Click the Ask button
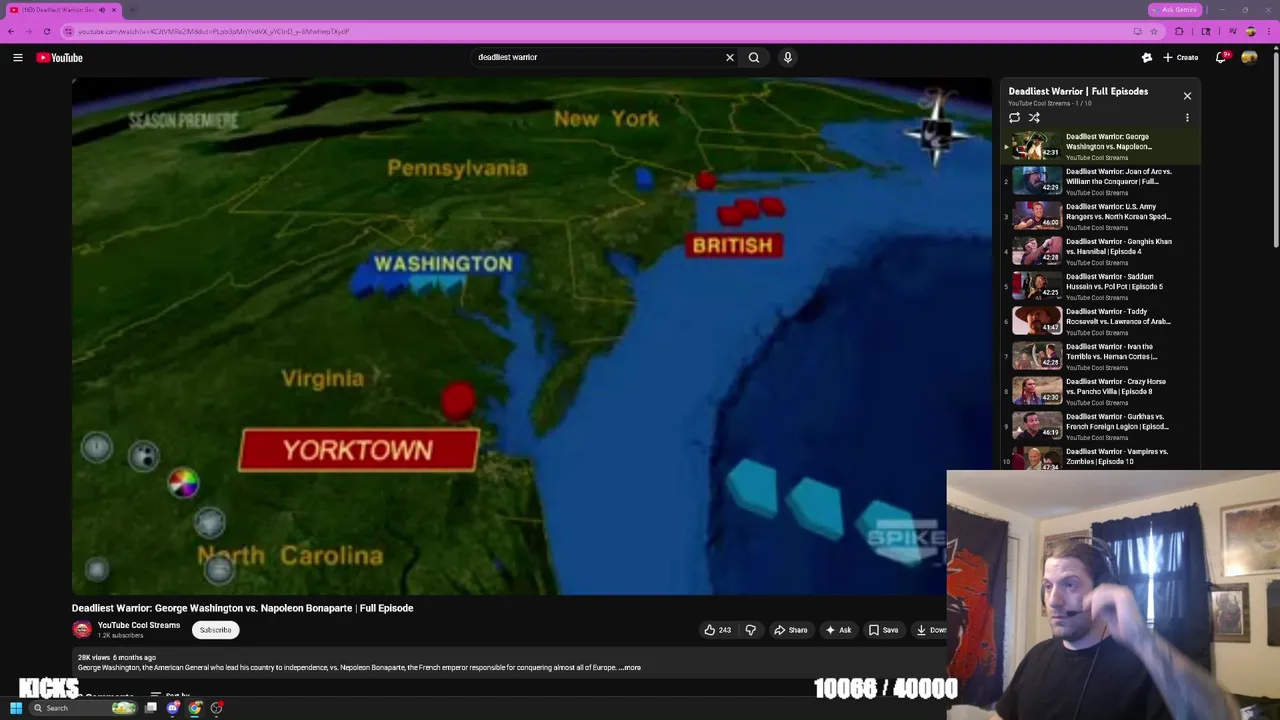Viewport: 1280px width, 720px height. tap(838, 630)
